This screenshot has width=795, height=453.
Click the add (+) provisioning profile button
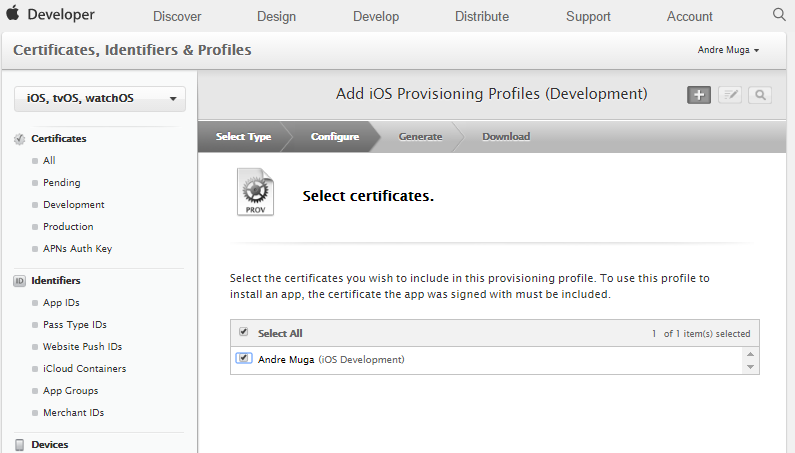click(699, 95)
